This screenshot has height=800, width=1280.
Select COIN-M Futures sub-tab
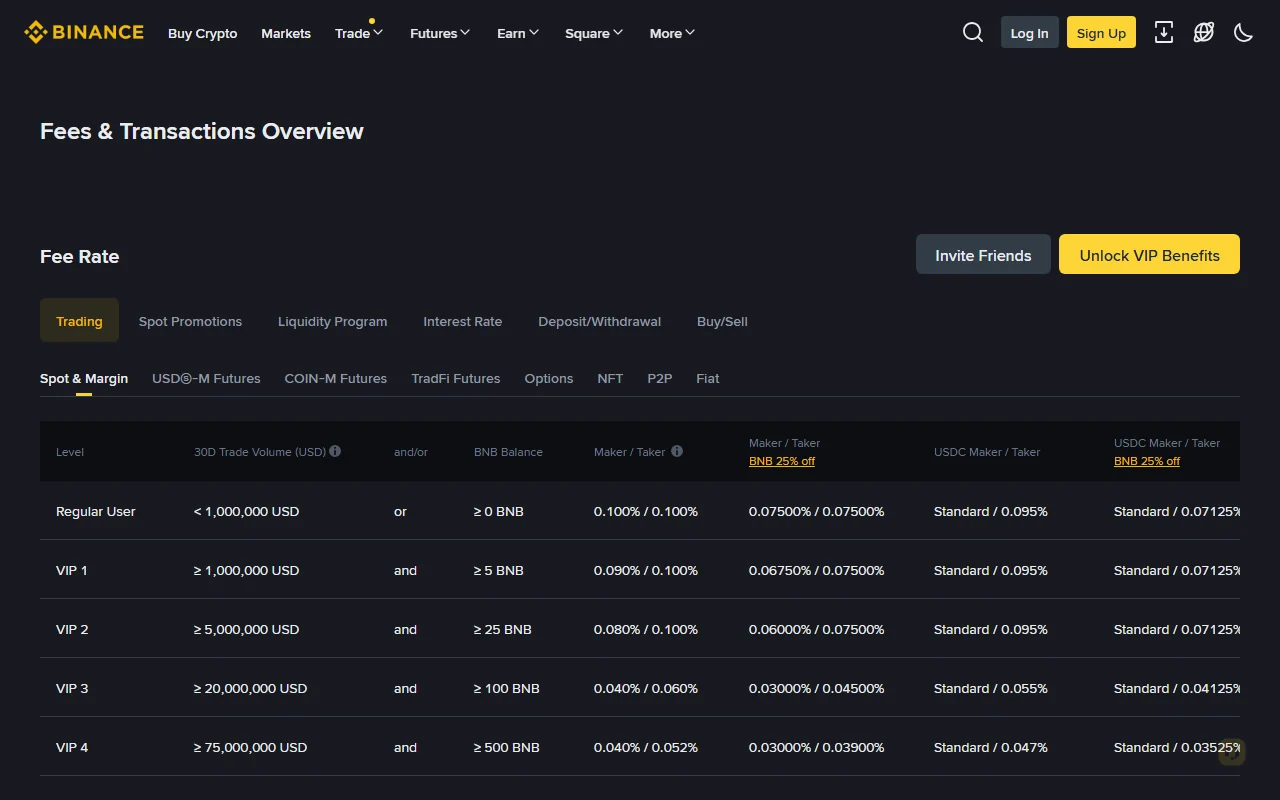(335, 378)
